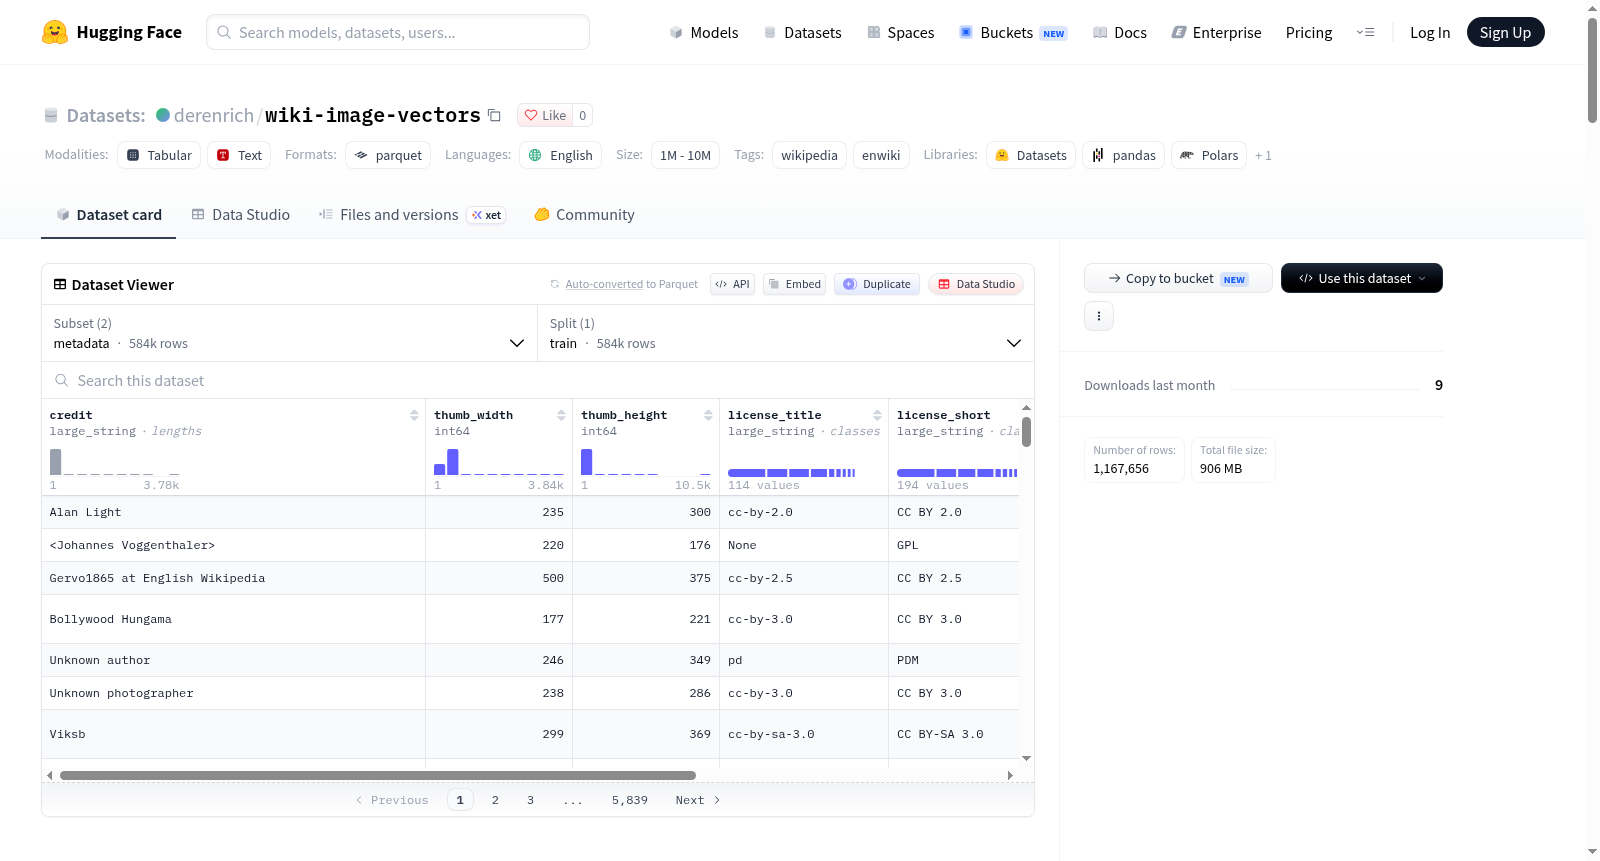
Task: Click the Sign Up button
Action: point(1506,32)
